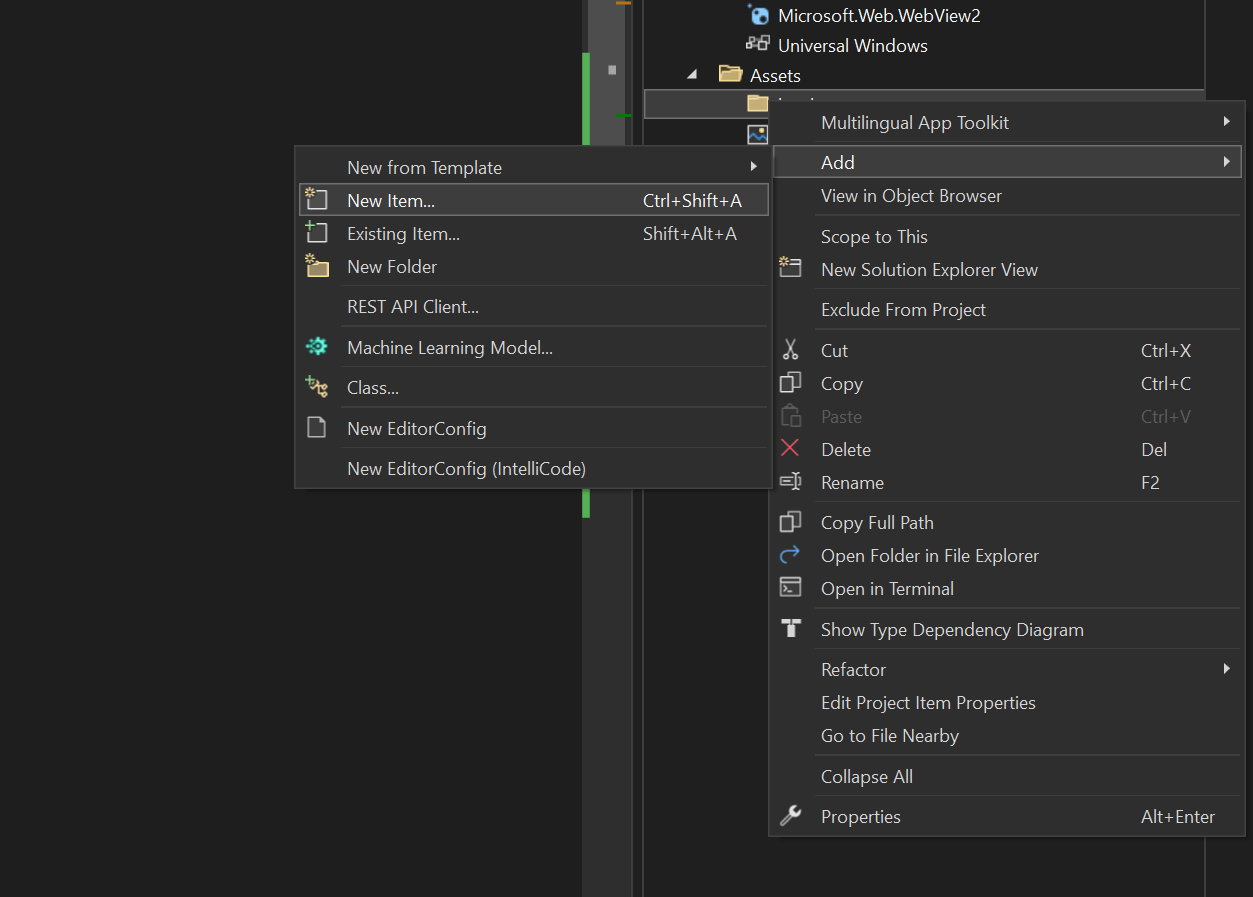The height and width of the screenshot is (897, 1253).
Task: Click the scissors Cut icon
Action: pyautogui.click(x=790, y=350)
